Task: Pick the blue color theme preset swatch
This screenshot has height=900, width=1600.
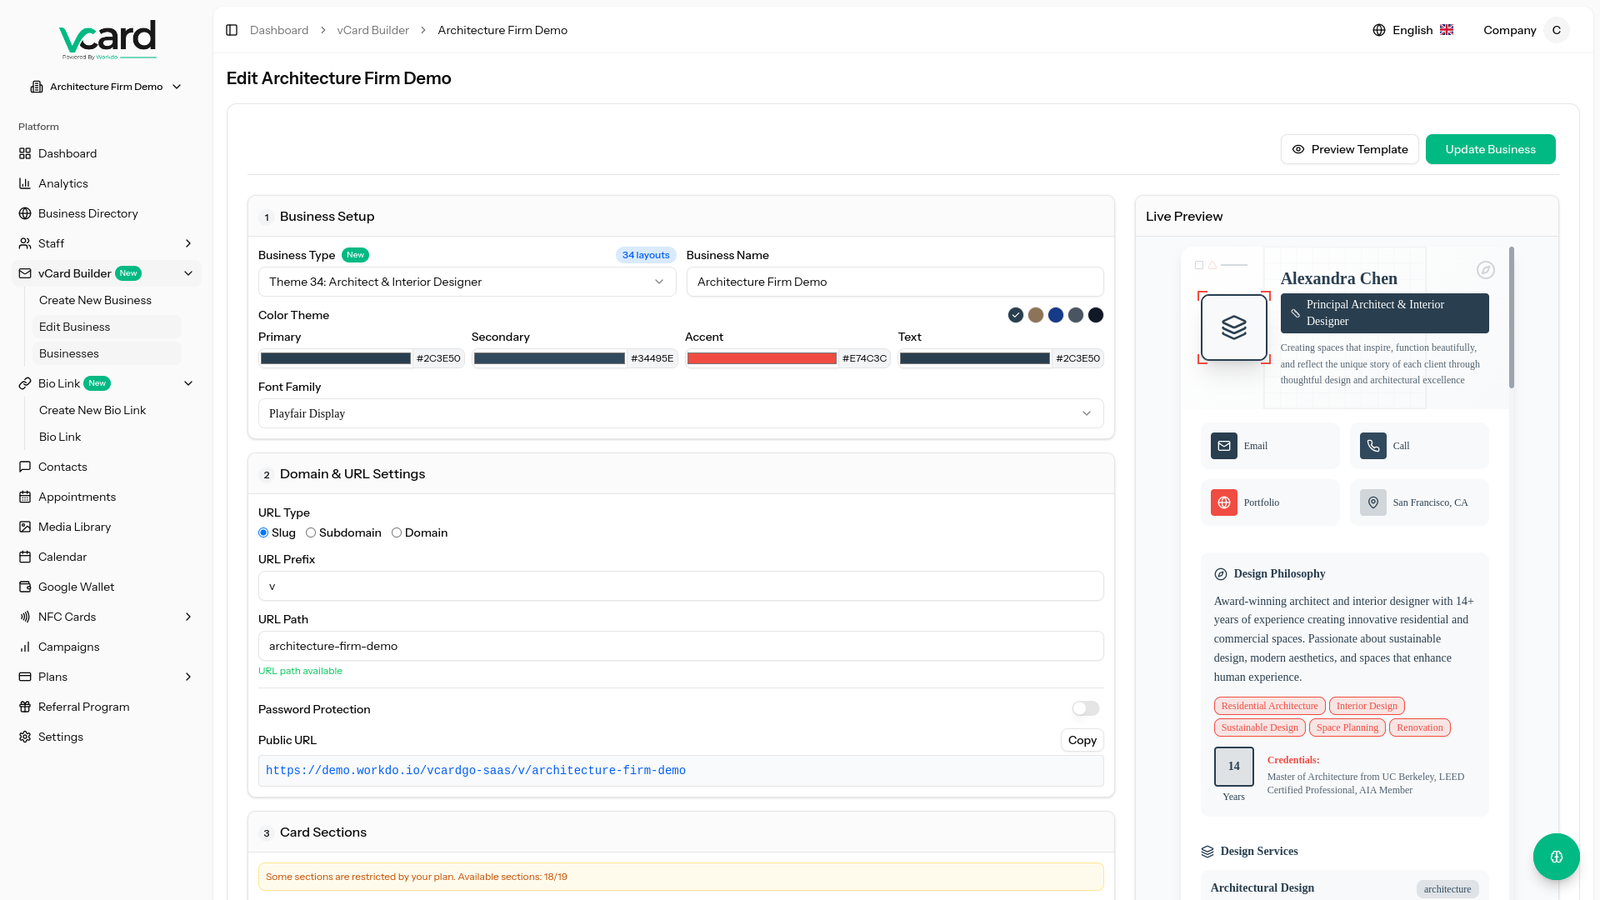Action: (1055, 315)
